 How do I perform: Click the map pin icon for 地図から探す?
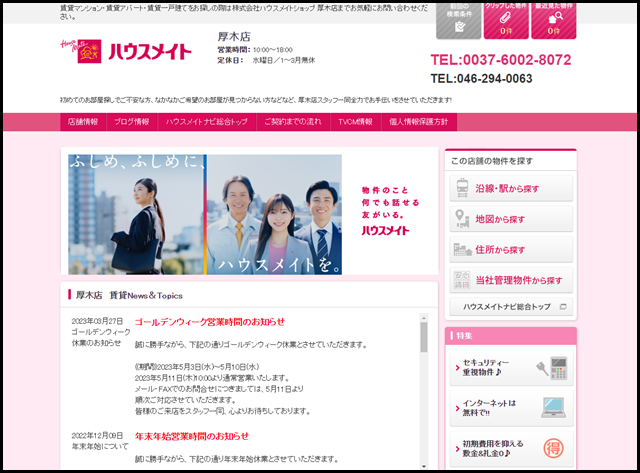tap(462, 219)
